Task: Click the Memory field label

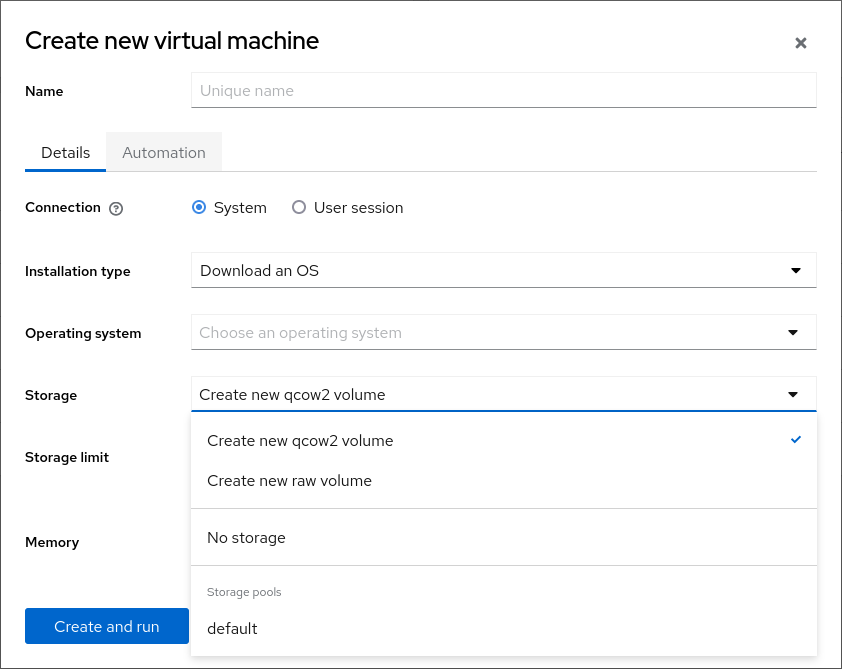Action: click(52, 542)
